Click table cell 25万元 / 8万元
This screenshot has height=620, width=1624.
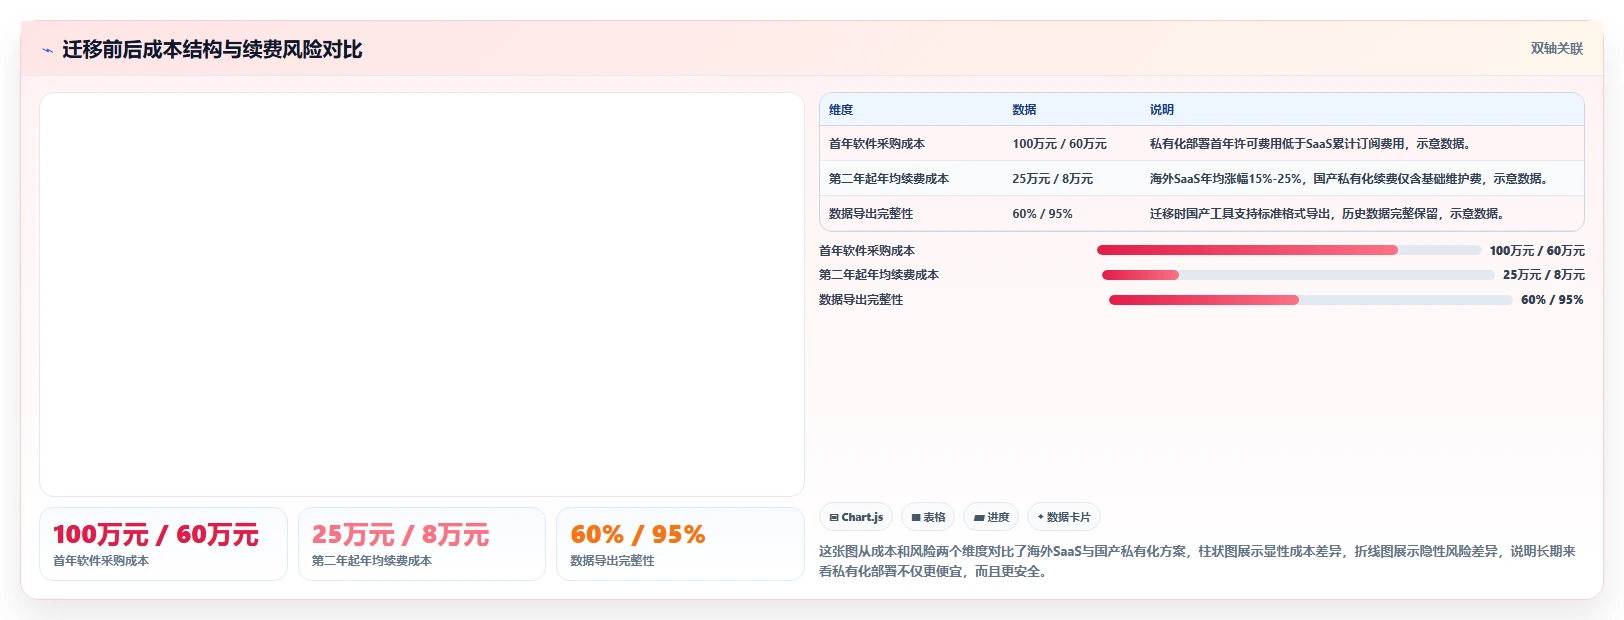pyautogui.click(x=1052, y=179)
